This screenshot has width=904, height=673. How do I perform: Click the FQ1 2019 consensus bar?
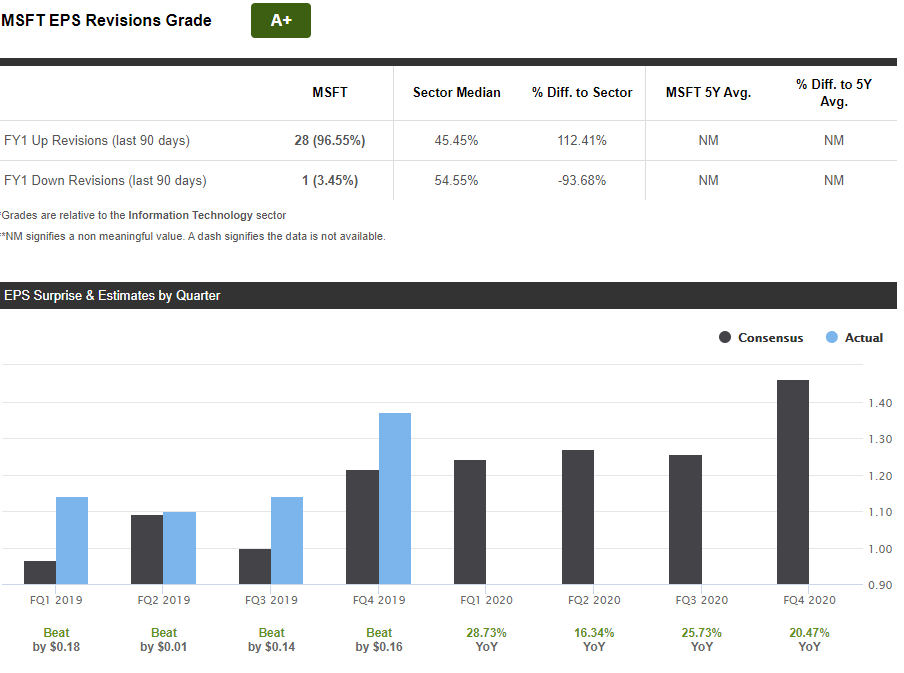(x=40, y=573)
